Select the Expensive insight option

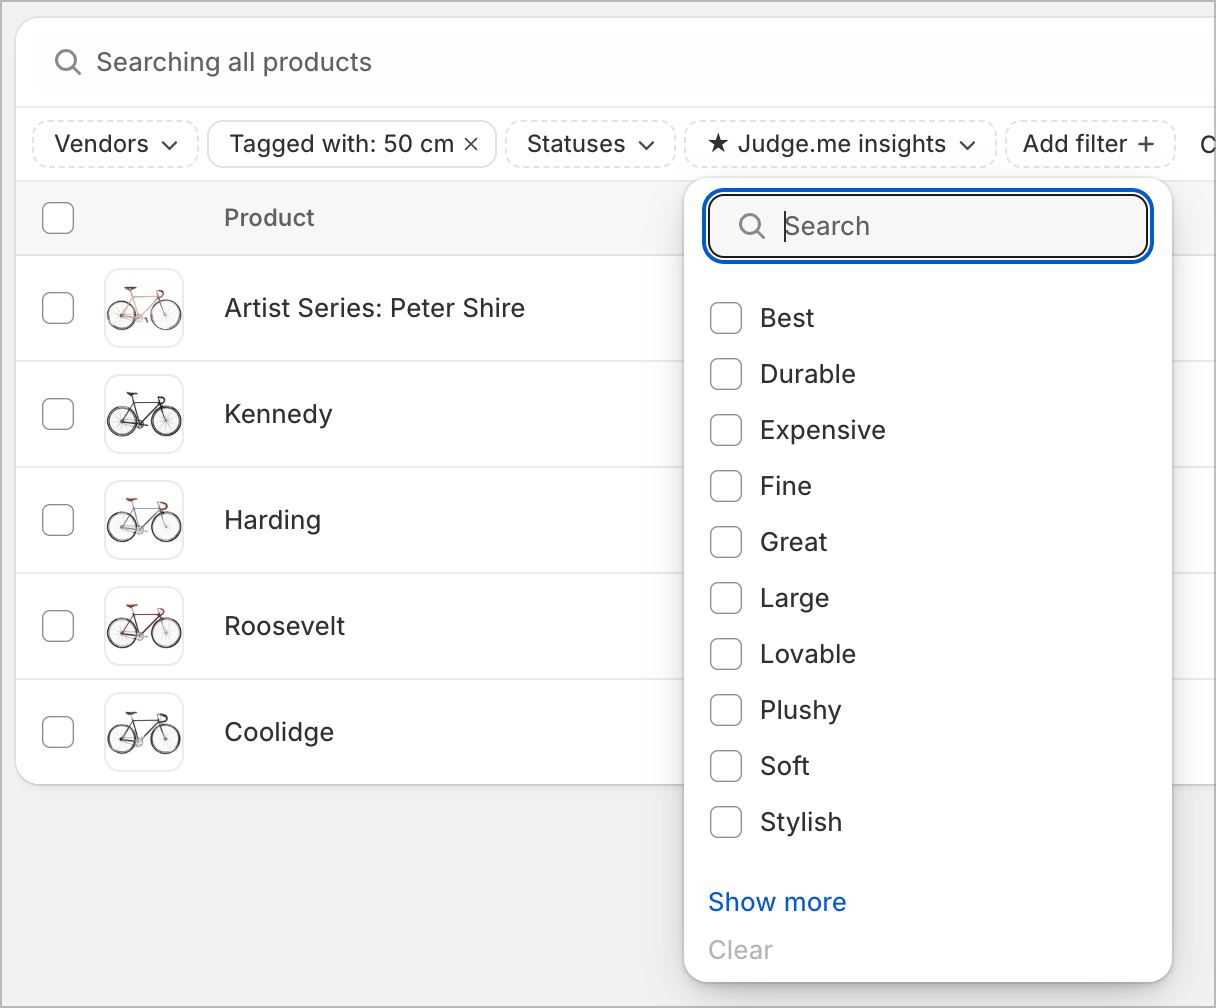click(x=726, y=430)
